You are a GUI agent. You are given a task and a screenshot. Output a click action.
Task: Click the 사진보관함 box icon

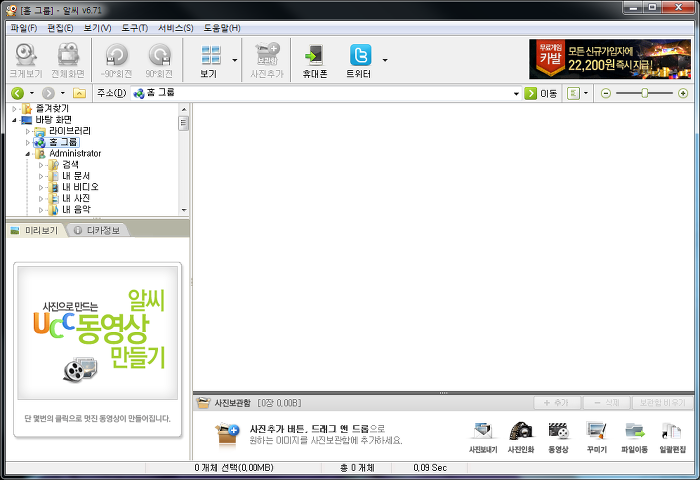pyautogui.click(x=203, y=403)
